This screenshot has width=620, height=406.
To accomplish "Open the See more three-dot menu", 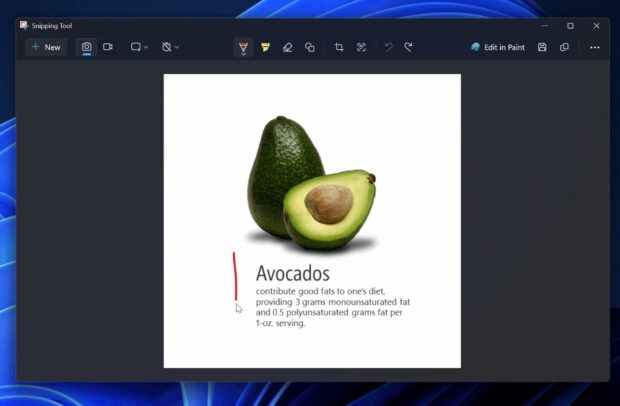I will click(x=594, y=47).
